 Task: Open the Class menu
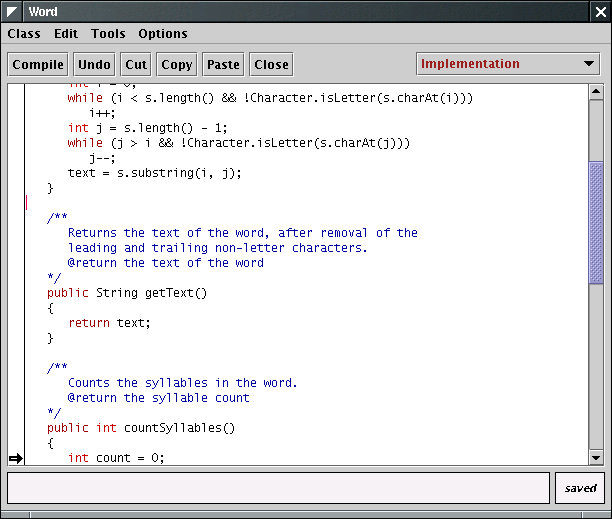24,33
